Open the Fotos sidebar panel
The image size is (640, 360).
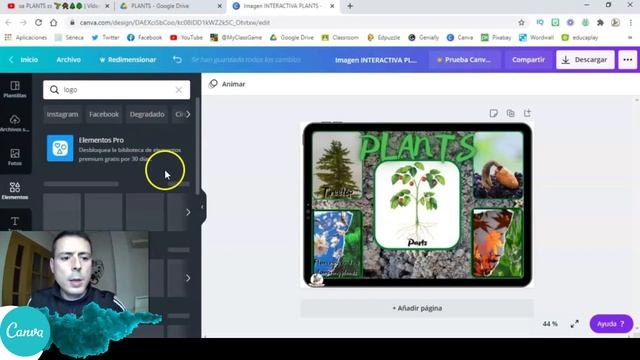click(x=15, y=157)
